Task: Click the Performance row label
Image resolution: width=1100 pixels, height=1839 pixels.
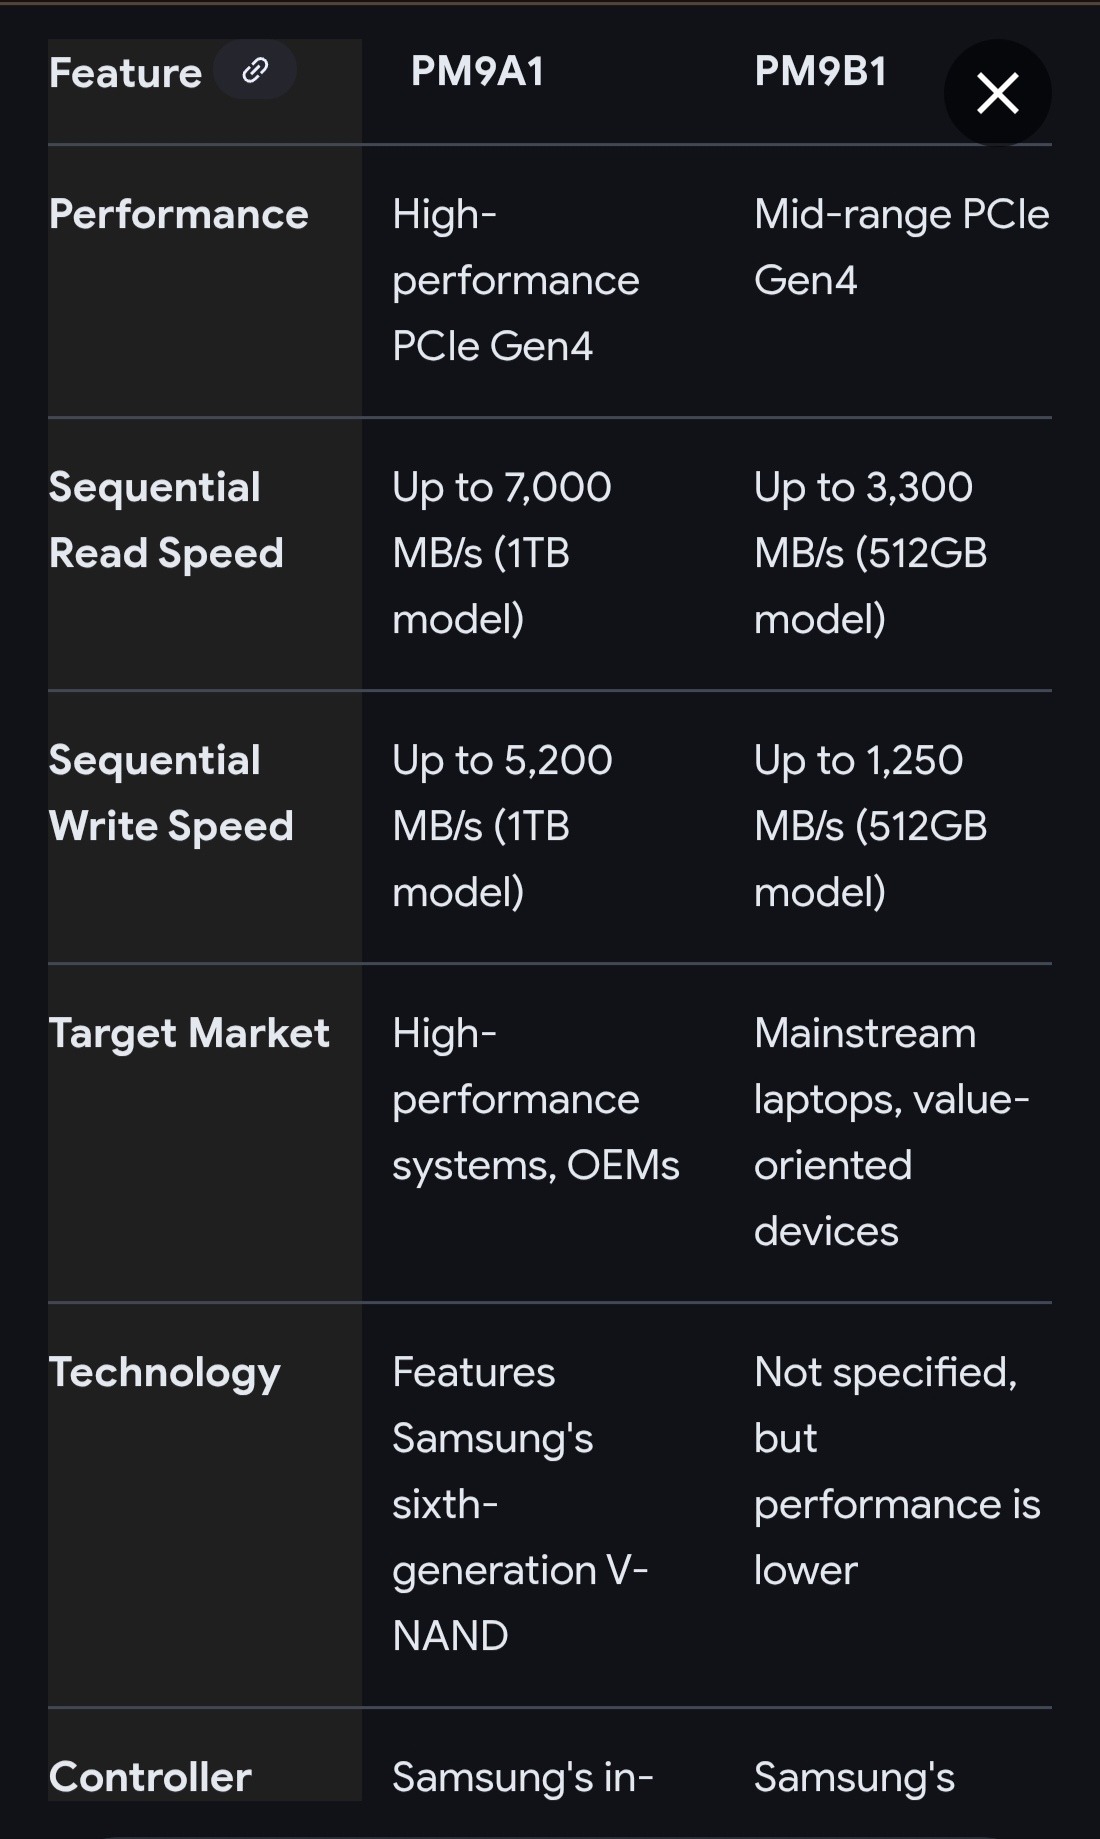Action: (x=178, y=214)
